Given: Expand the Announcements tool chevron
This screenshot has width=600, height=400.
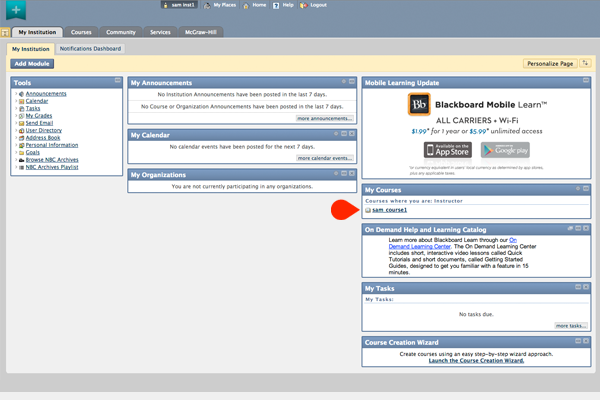Looking at the screenshot, I should coord(16,94).
